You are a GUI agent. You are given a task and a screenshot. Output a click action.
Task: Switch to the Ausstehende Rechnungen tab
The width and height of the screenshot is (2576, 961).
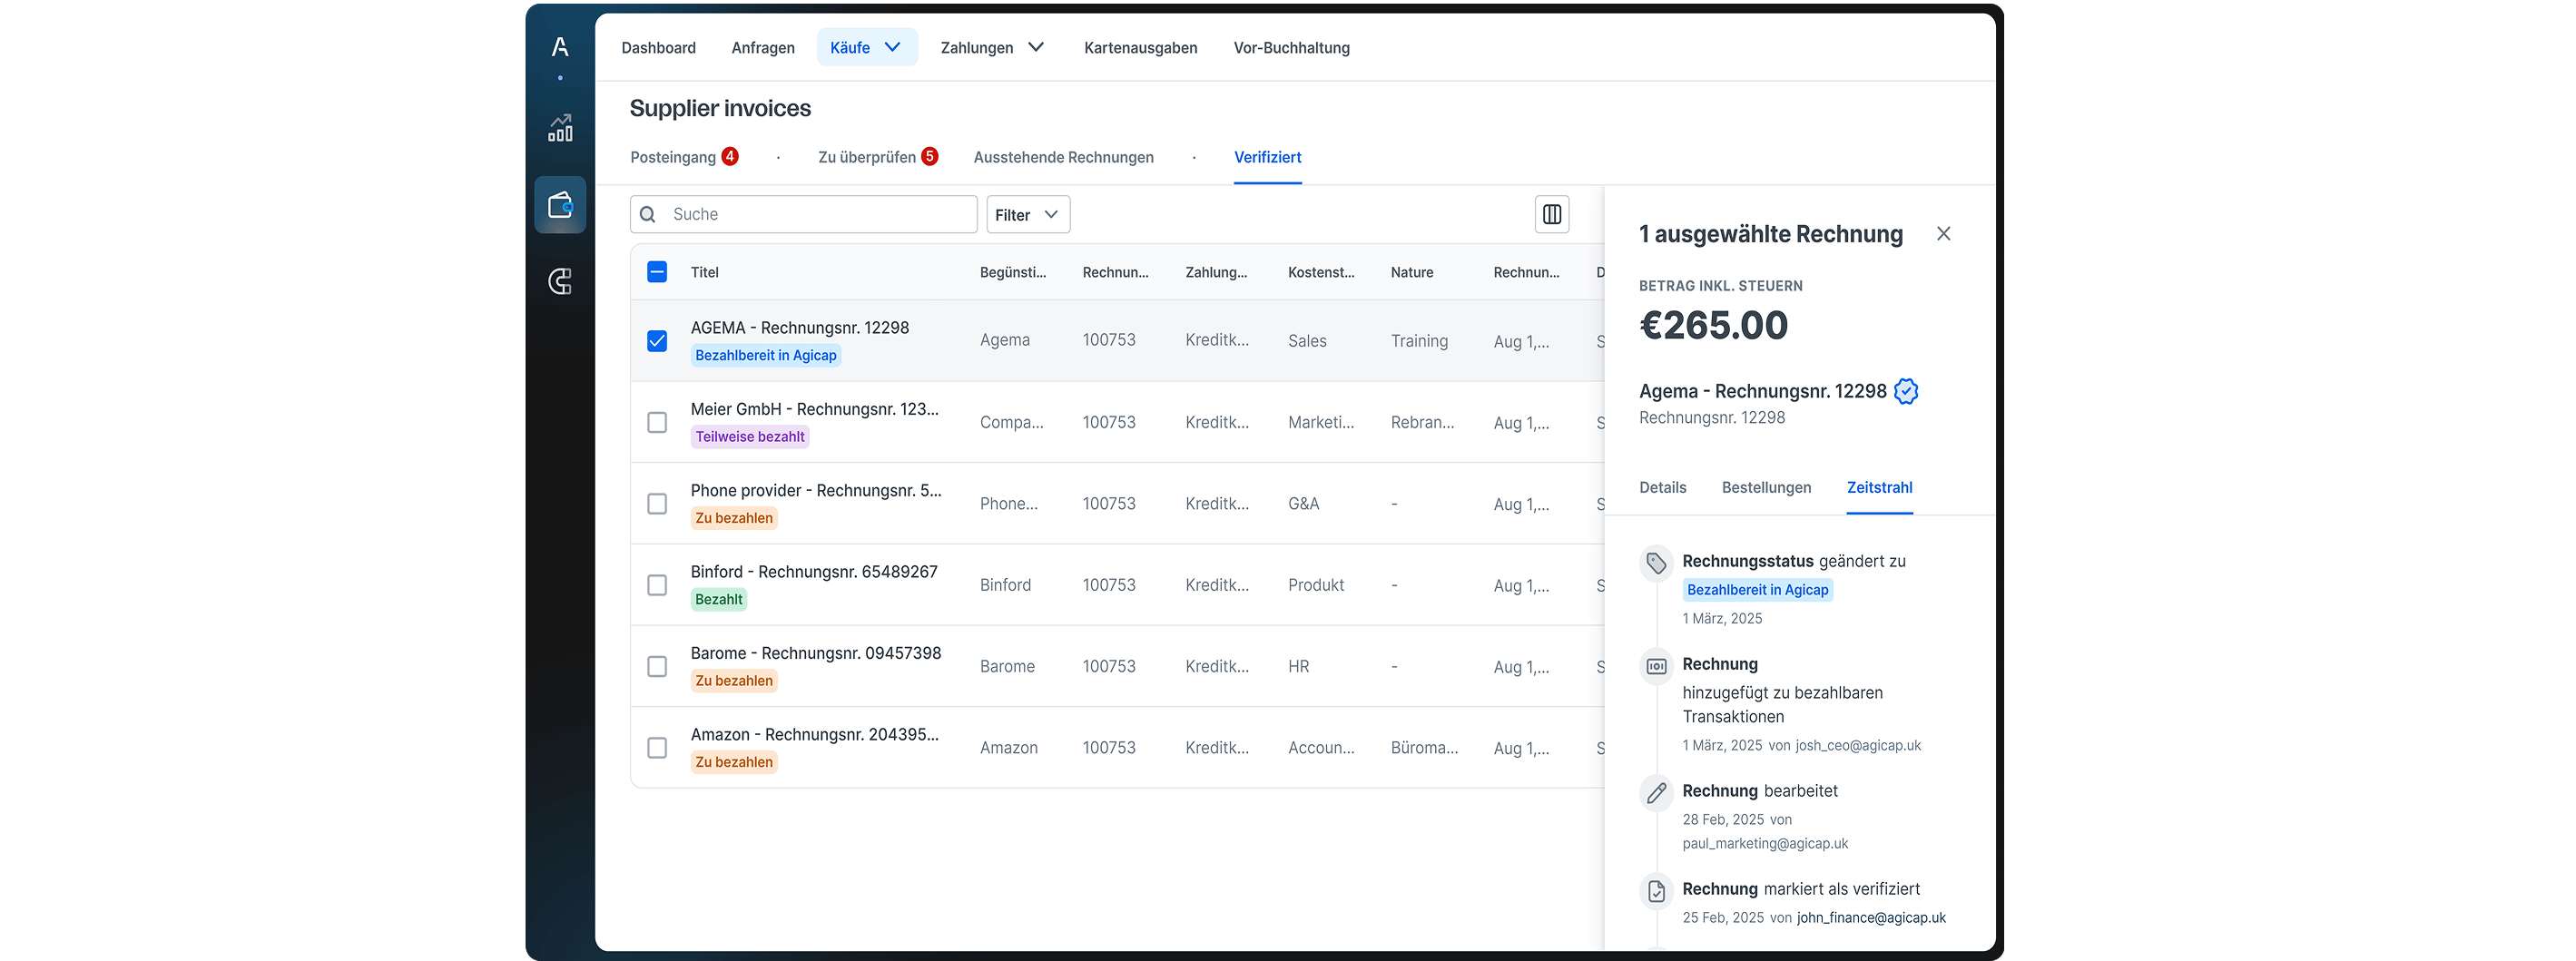coord(1063,157)
